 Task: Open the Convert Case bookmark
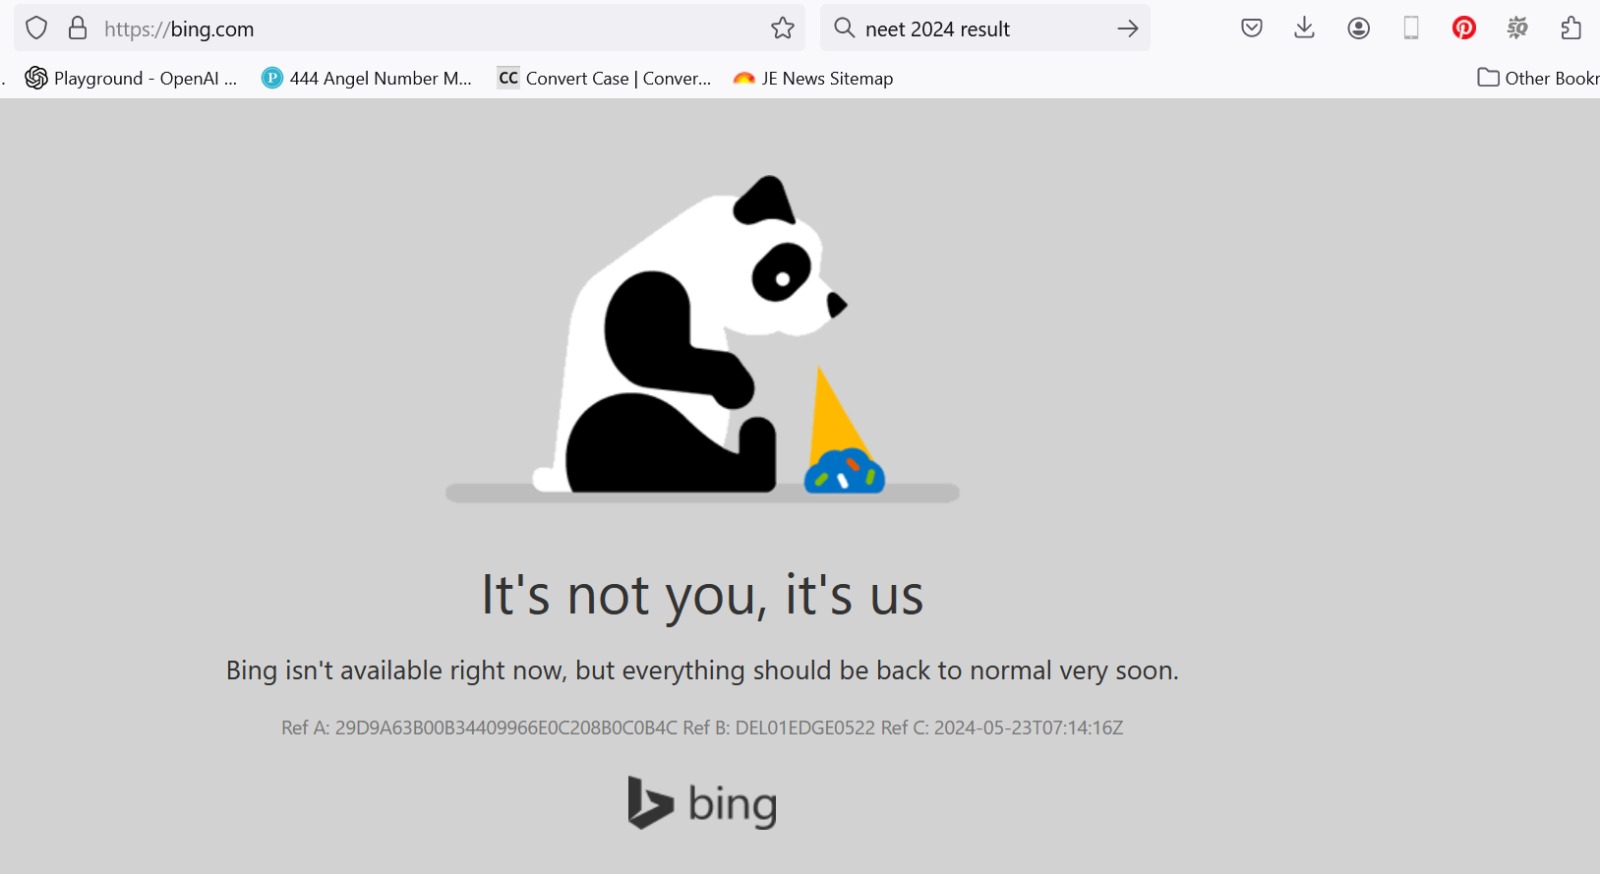[x=605, y=78]
